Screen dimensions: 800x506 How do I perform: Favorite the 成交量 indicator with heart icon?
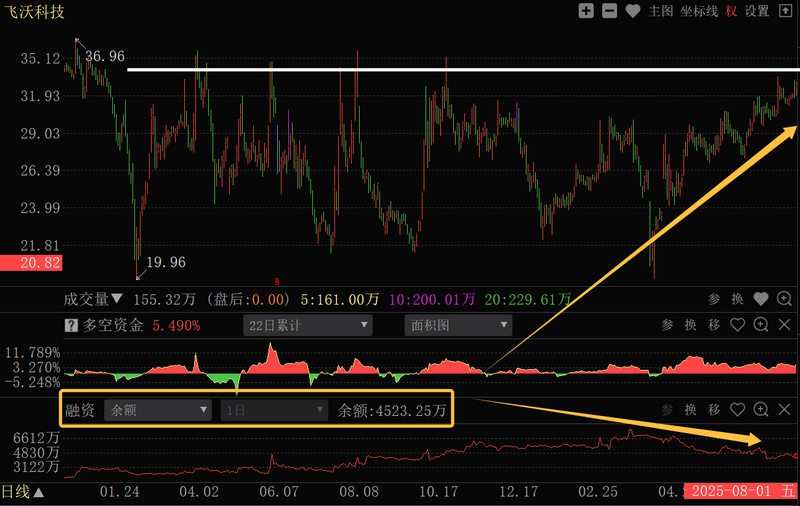tap(761, 298)
